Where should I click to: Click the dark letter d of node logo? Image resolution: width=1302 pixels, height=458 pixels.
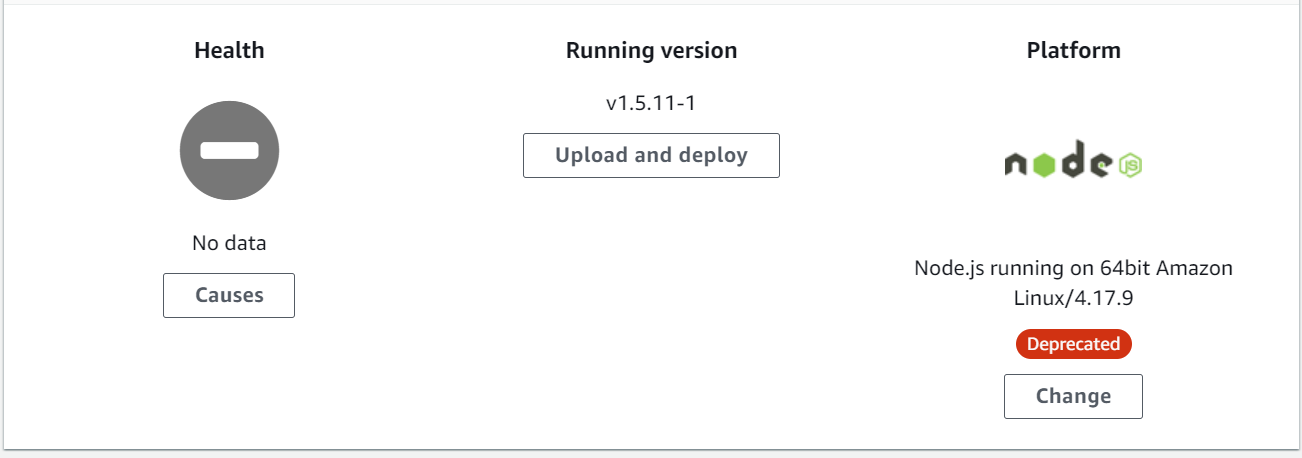[x=1073, y=159]
